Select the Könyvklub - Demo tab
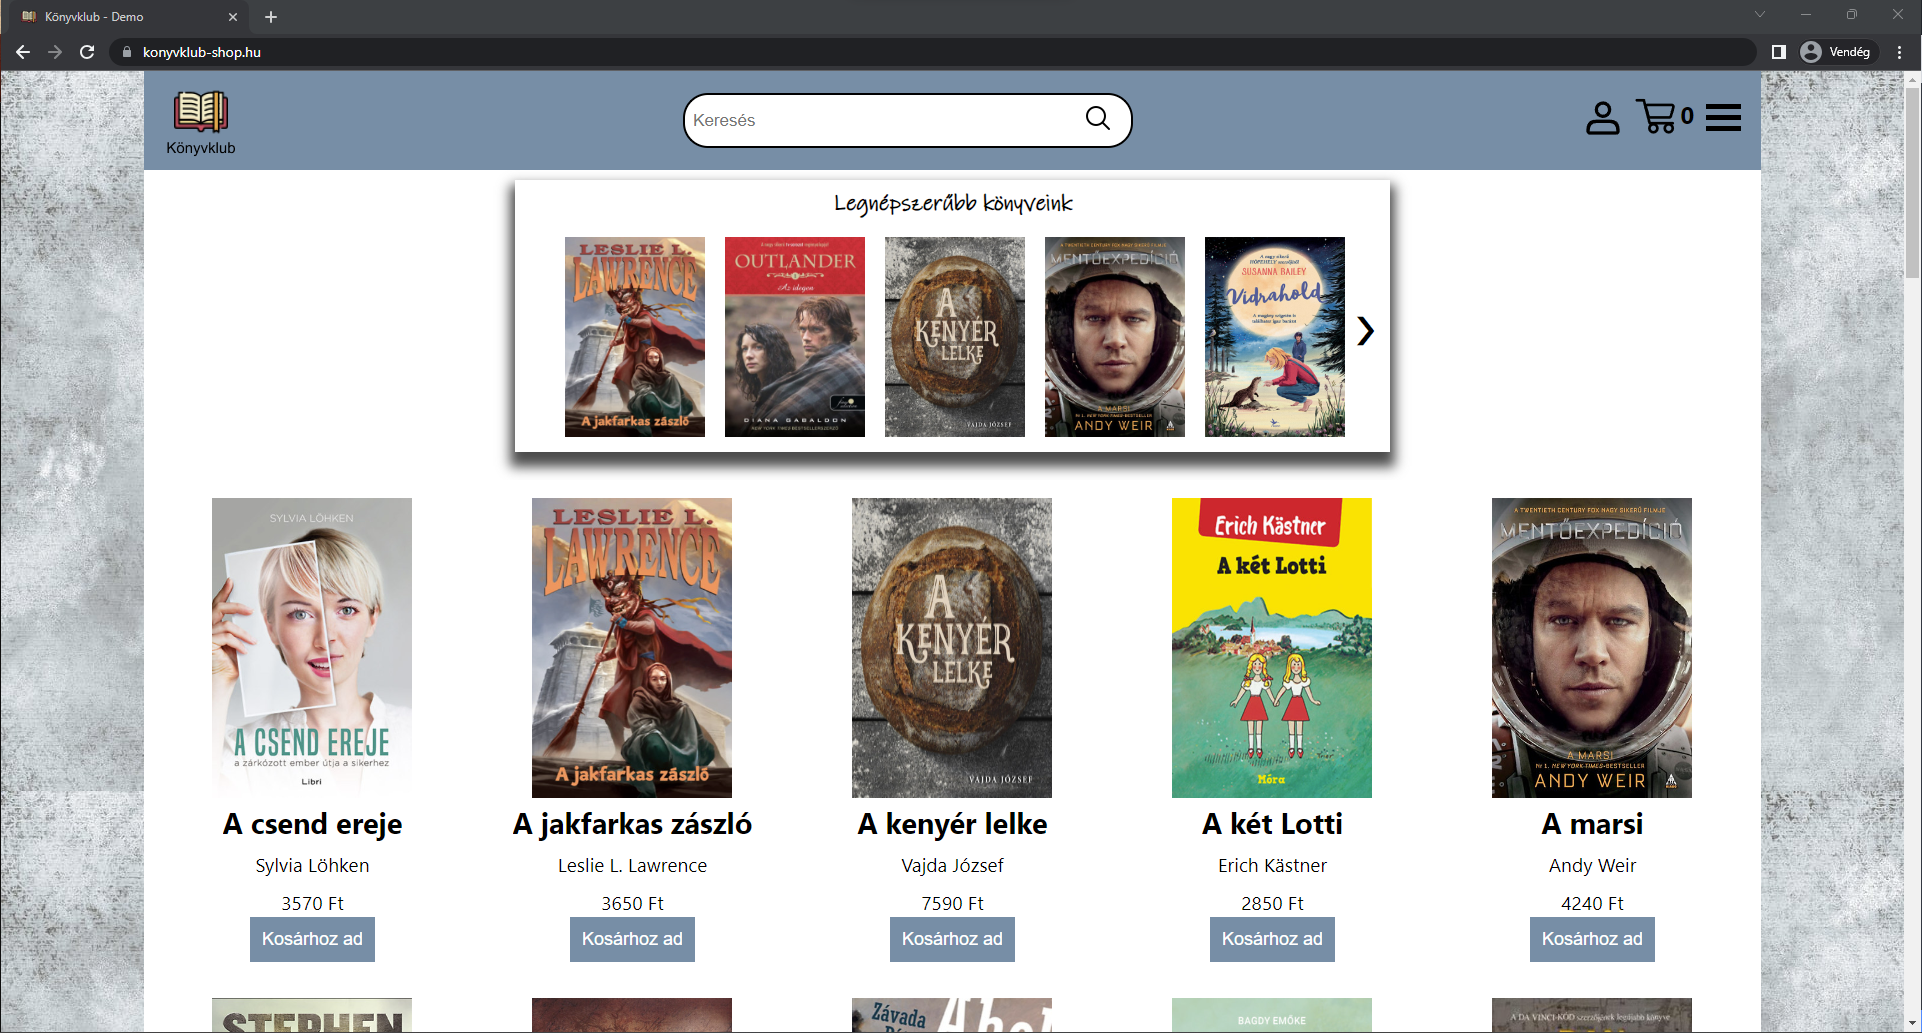Screen dimensions: 1922x1033 [130, 17]
